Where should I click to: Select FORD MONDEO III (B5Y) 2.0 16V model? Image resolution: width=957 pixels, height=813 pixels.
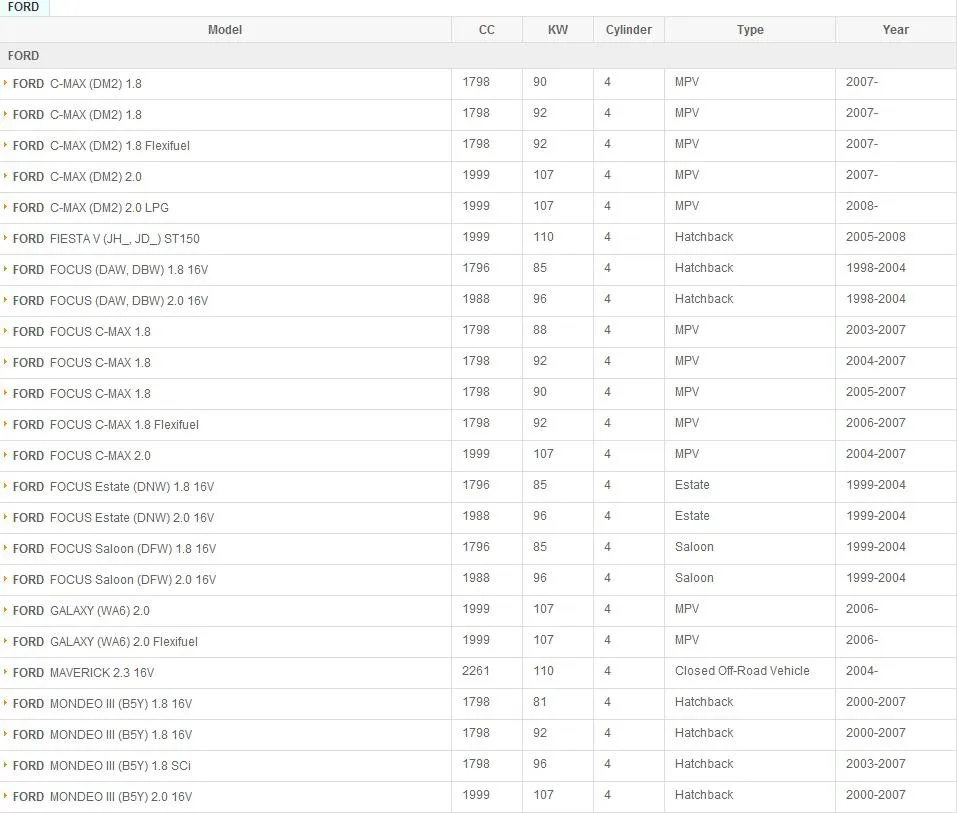tap(103, 797)
